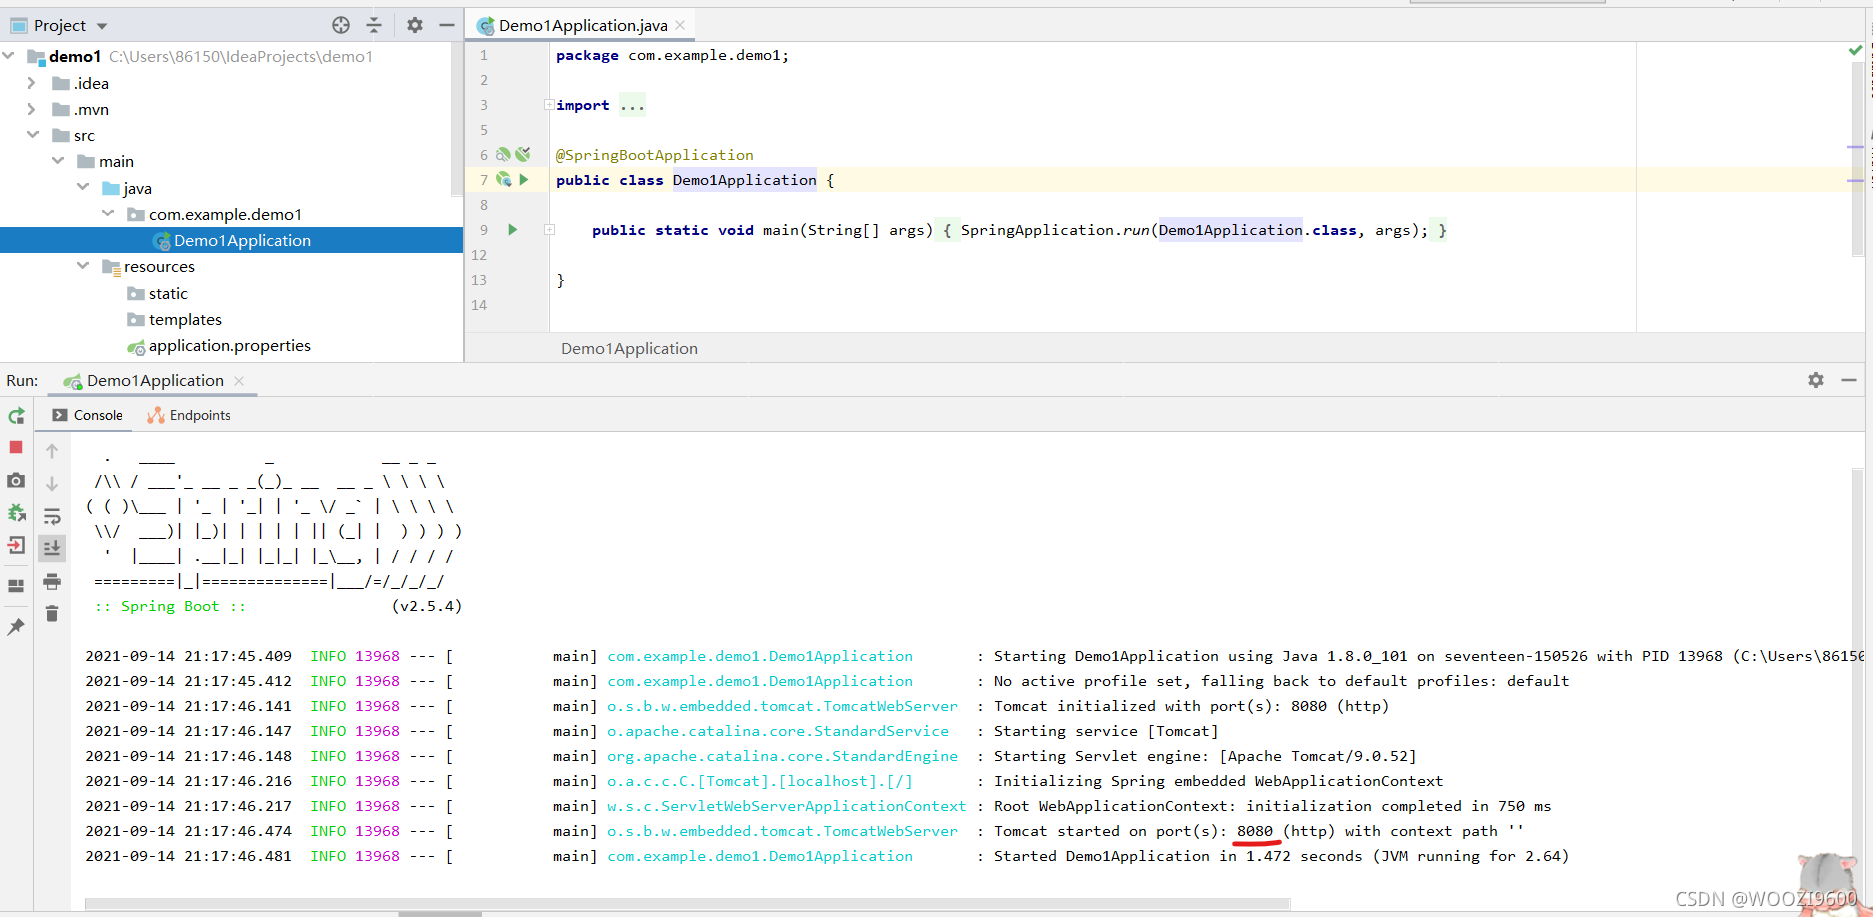This screenshot has width=1873, height=917.
Task: Click the Spring Boot version (v2.5.4) text
Action: [x=427, y=606]
